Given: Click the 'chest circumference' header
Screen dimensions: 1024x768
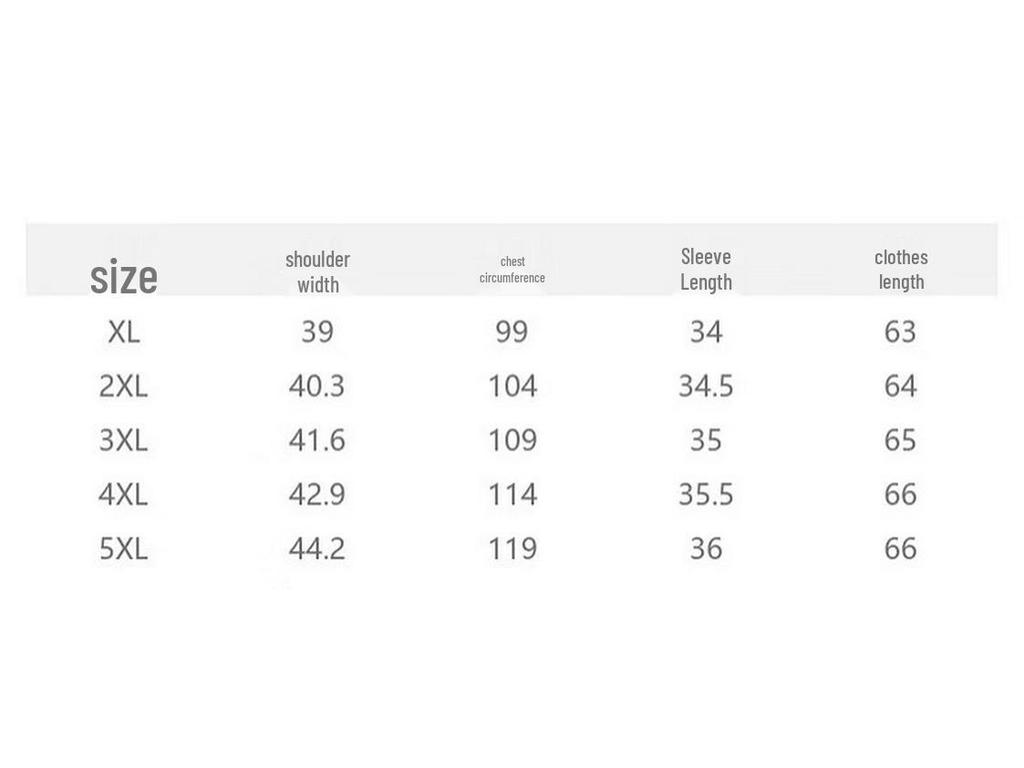Looking at the screenshot, I should click(512, 270).
